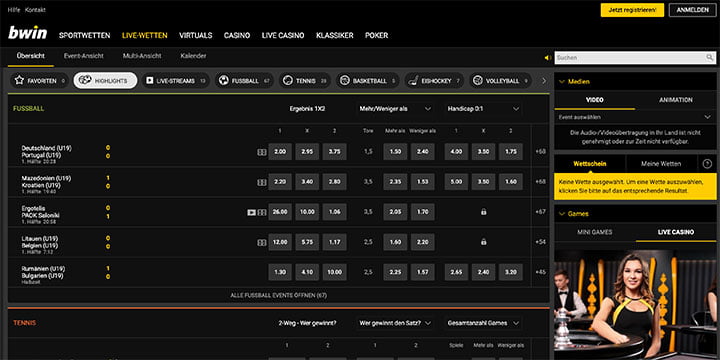This screenshot has height=360, width=720.
Task: Open the Kontakt link
Action: 35,10
